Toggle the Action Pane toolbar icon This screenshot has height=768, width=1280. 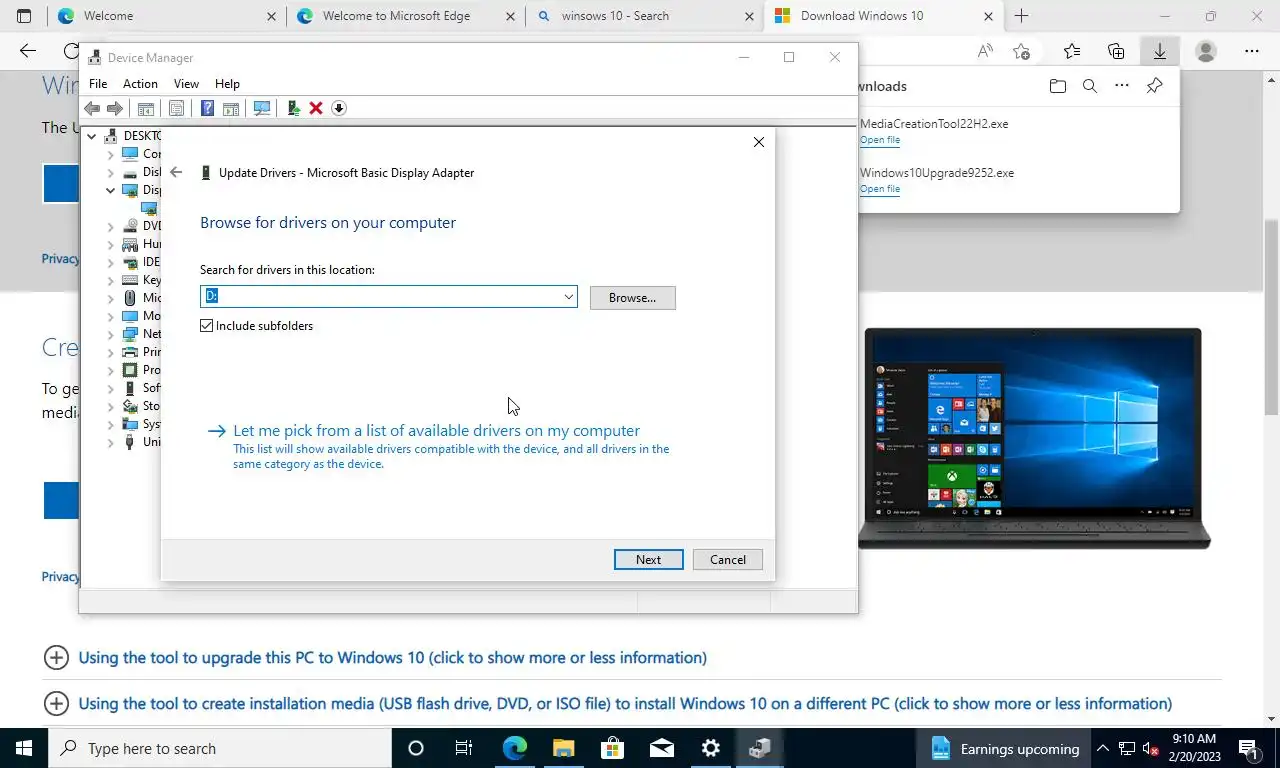[x=231, y=108]
